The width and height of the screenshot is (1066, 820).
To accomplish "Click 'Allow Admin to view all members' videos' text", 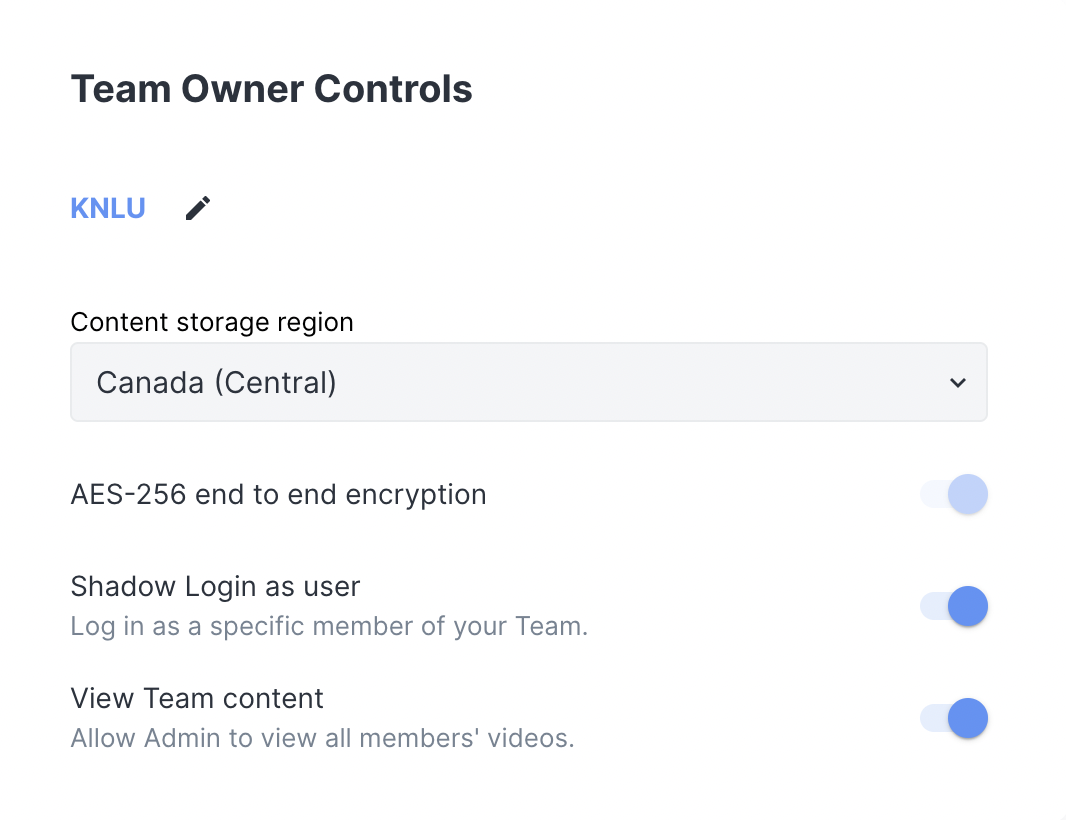I will coord(322,739).
